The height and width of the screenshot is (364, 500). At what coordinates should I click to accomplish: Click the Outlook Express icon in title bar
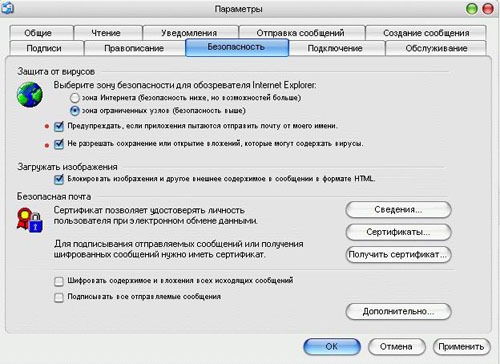tap(7, 7)
